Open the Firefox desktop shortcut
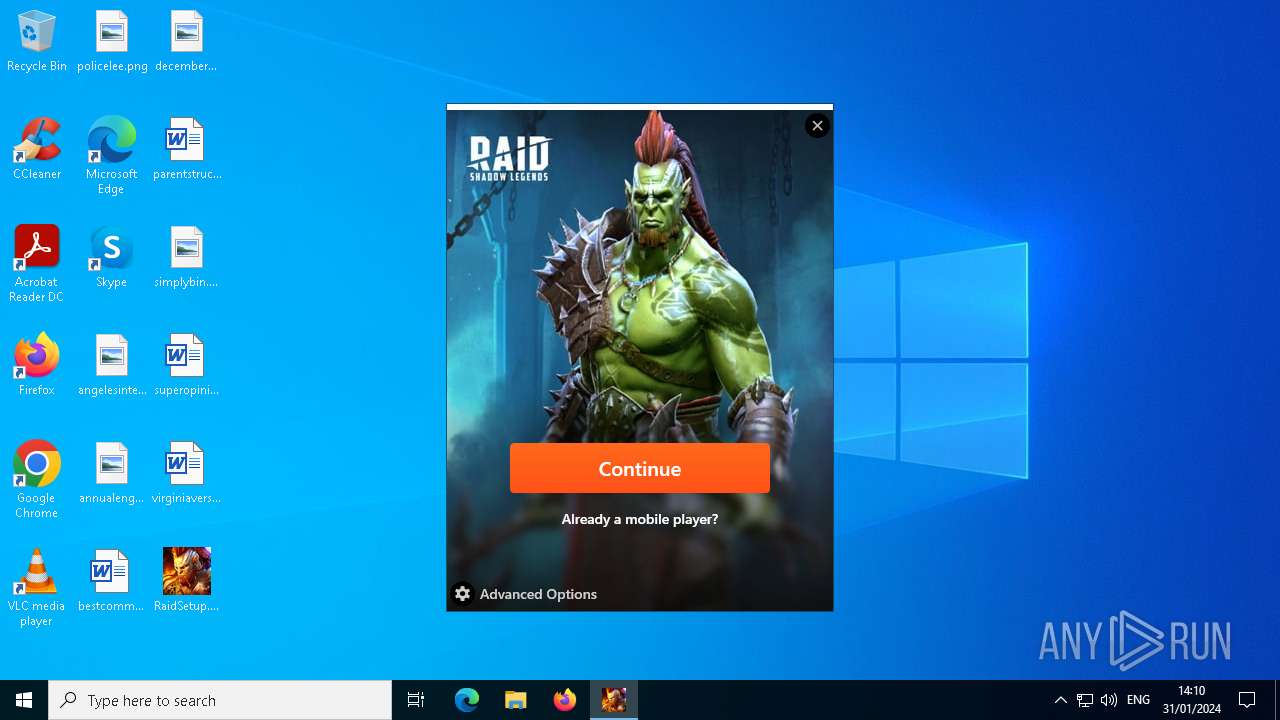 coord(37,365)
